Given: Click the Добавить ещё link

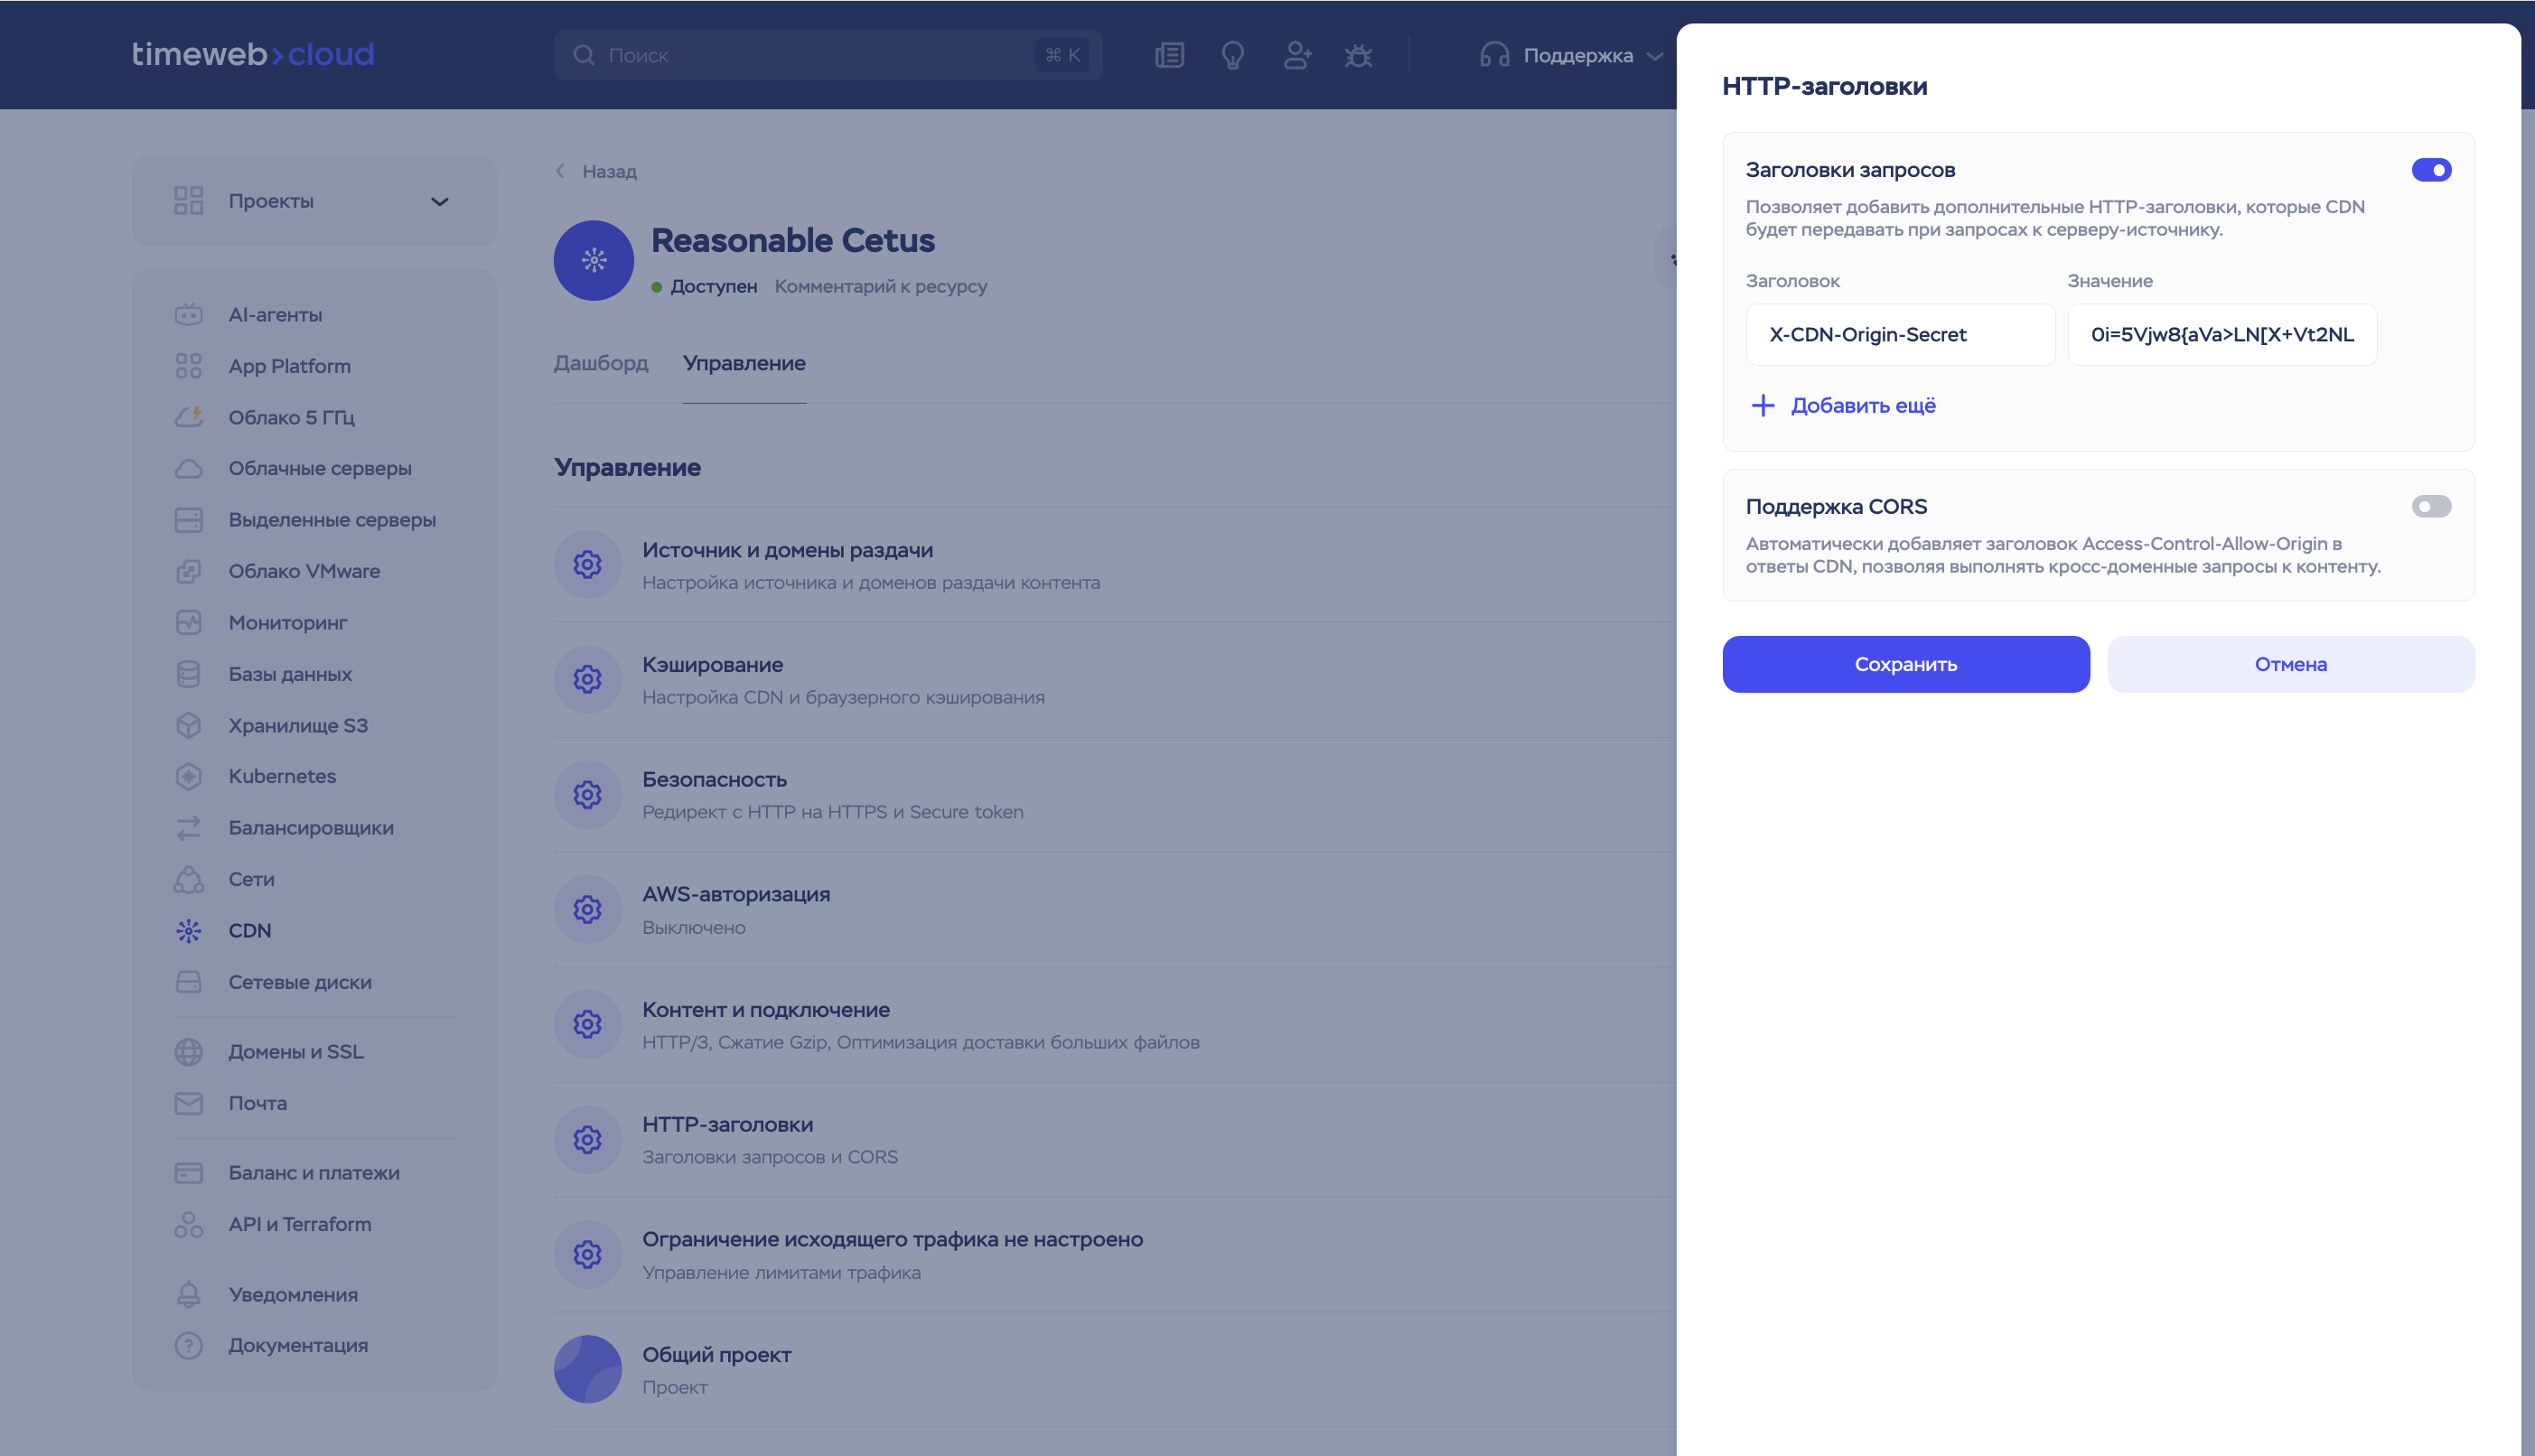Looking at the screenshot, I should click(1843, 405).
